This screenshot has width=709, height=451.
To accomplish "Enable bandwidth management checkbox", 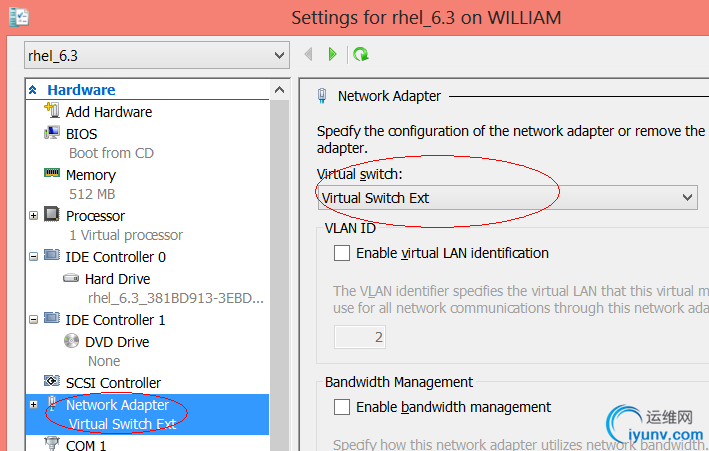I will (342, 407).
